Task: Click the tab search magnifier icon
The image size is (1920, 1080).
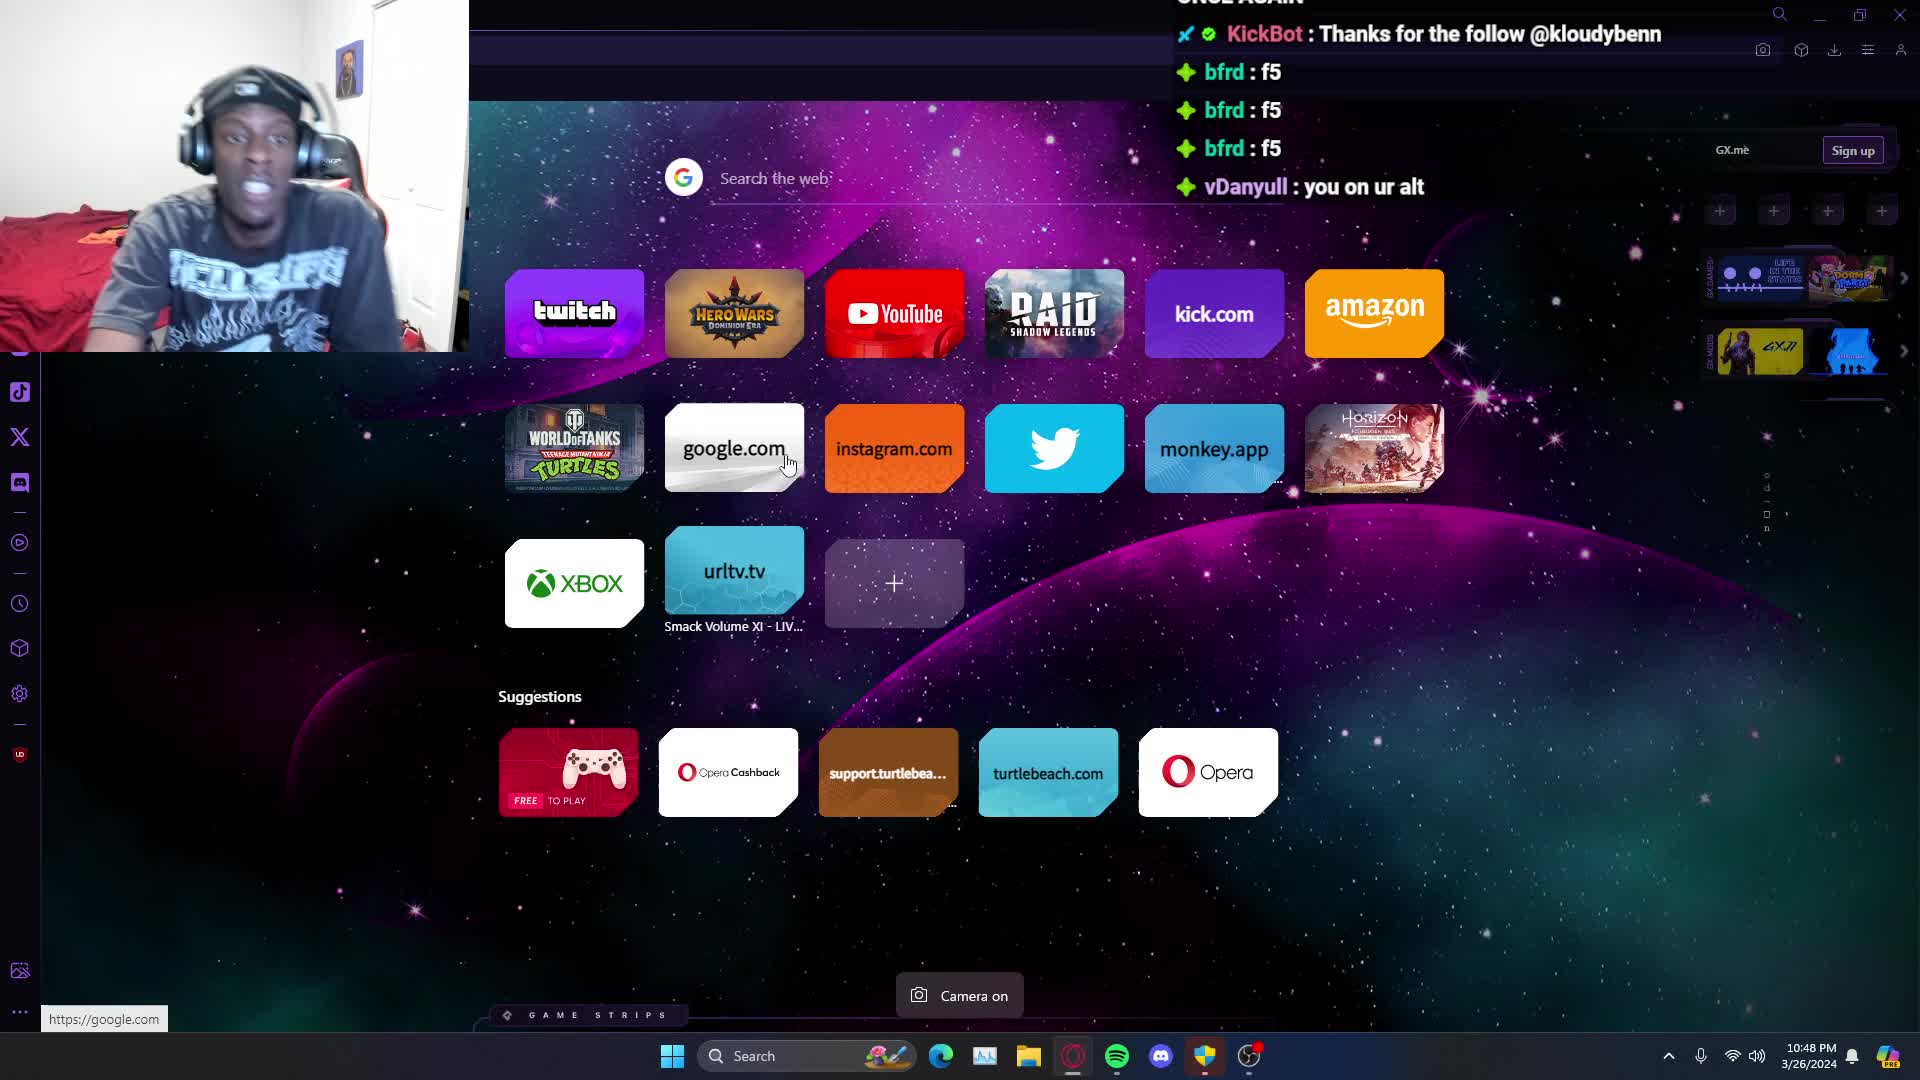Action: point(1780,14)
